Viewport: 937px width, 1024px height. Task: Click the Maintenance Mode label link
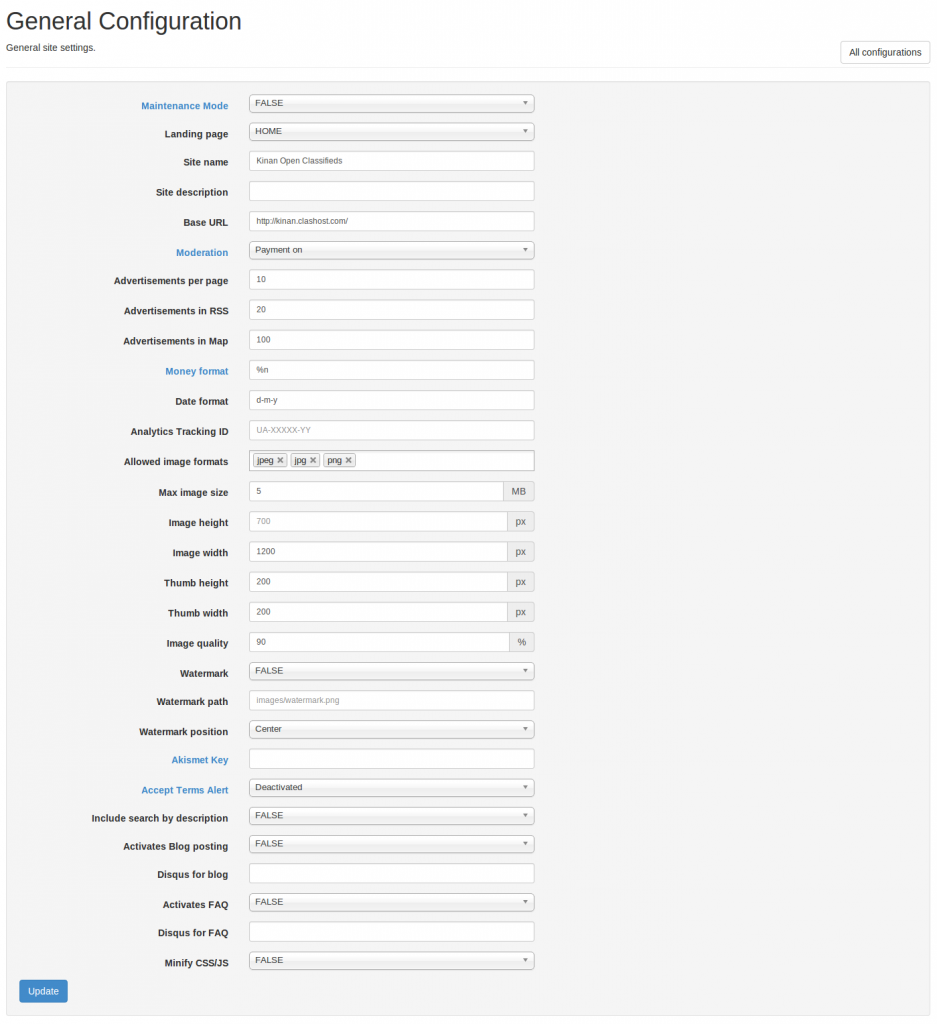pyautogui.click(x=185, y=106)
